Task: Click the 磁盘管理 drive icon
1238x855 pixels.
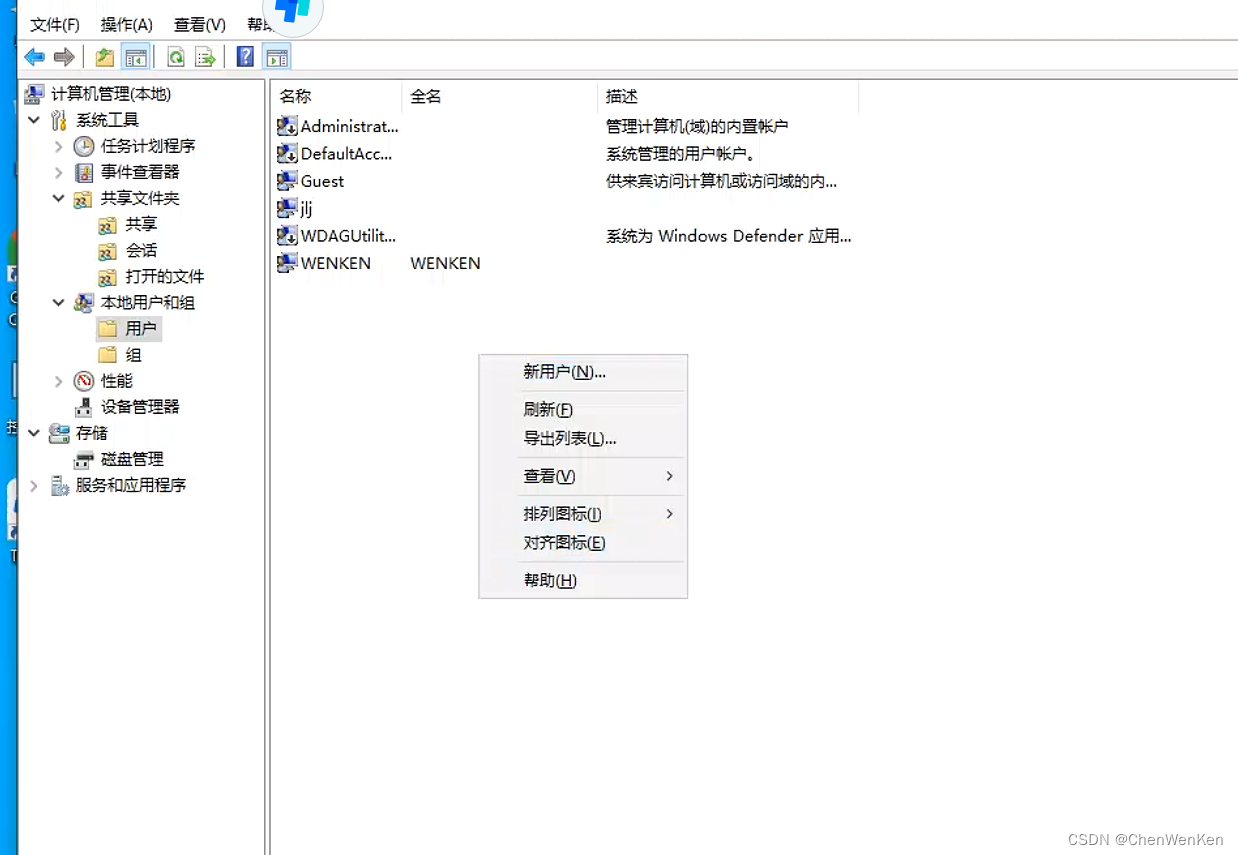Action: 84,459
